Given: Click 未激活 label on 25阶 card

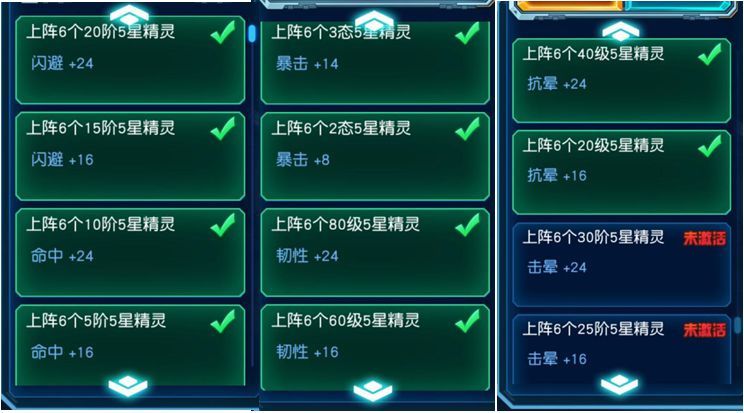Looking at the screenshot, I should 705,329.
